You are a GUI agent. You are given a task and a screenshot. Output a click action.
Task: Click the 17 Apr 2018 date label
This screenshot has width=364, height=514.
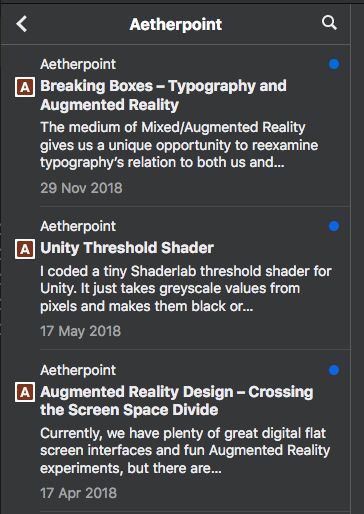[x=79, y=493]
